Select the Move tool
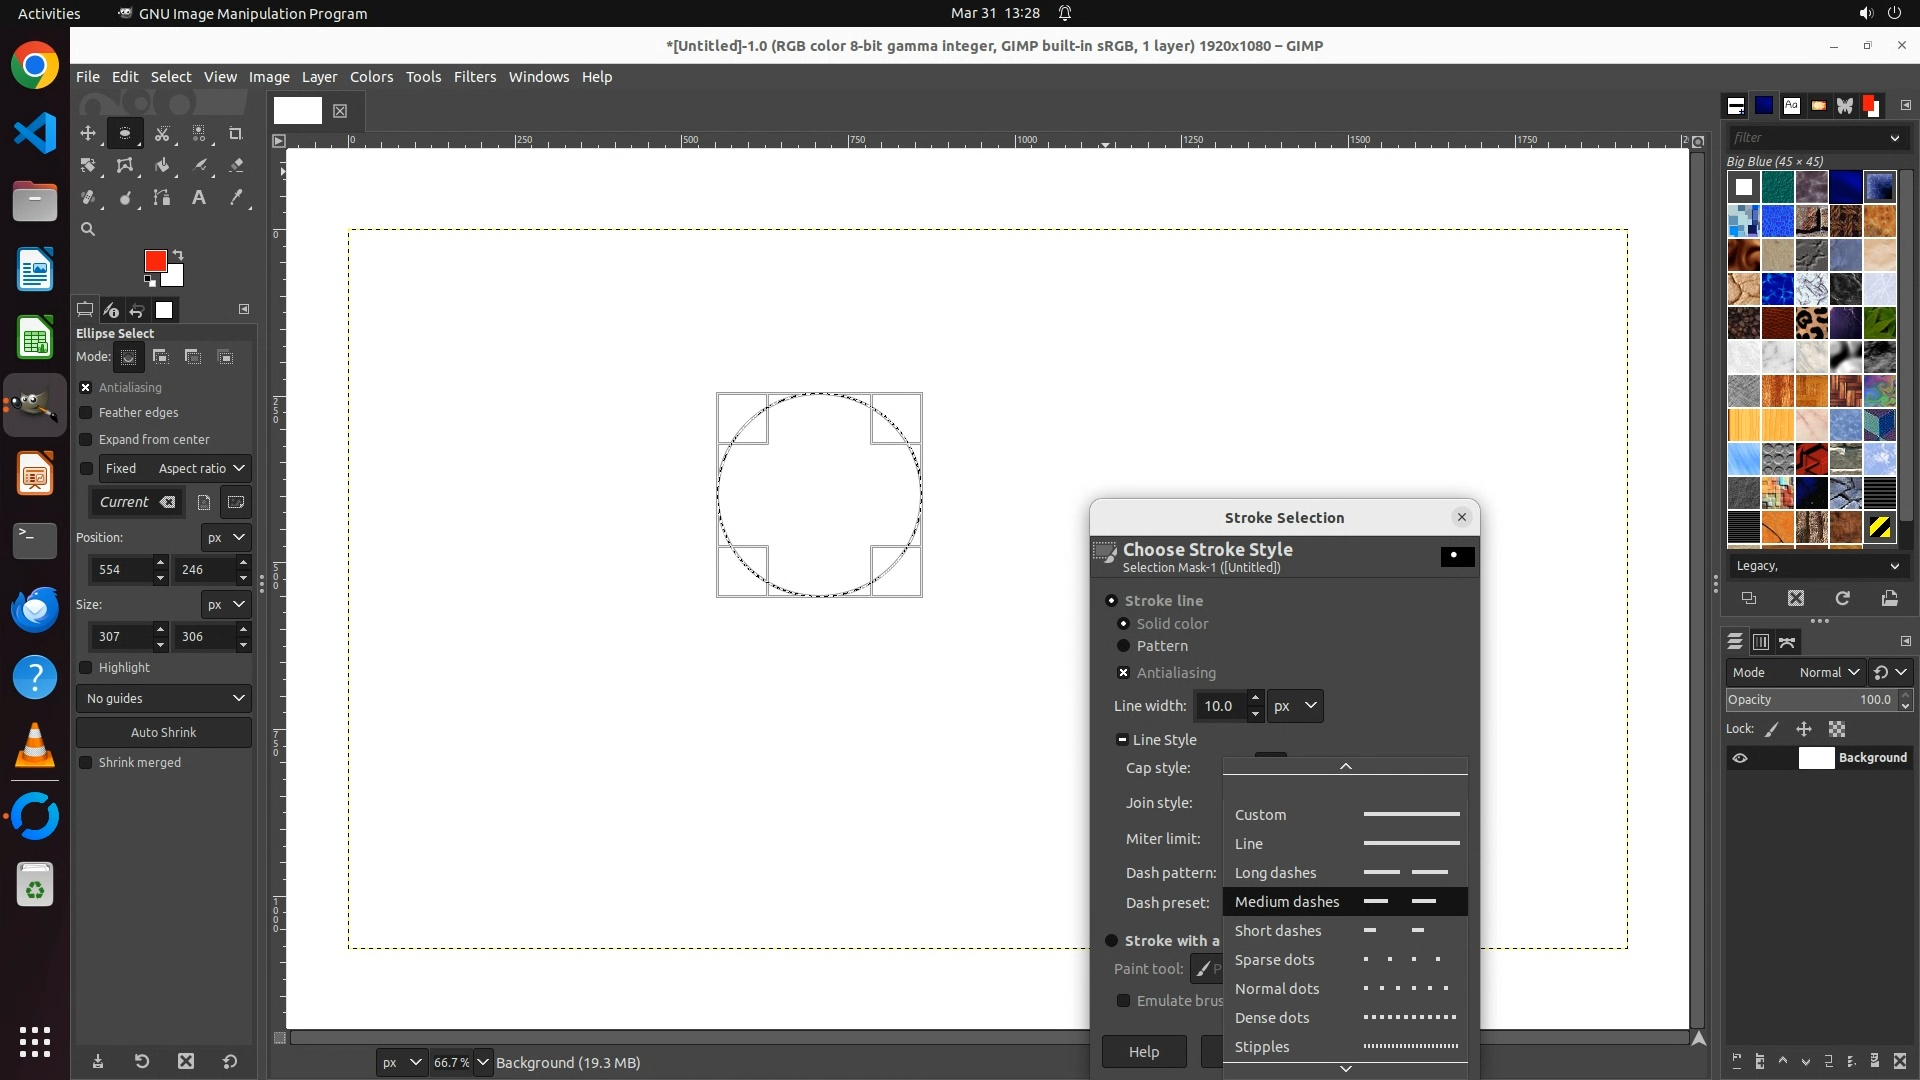 [x=88, y=133]
